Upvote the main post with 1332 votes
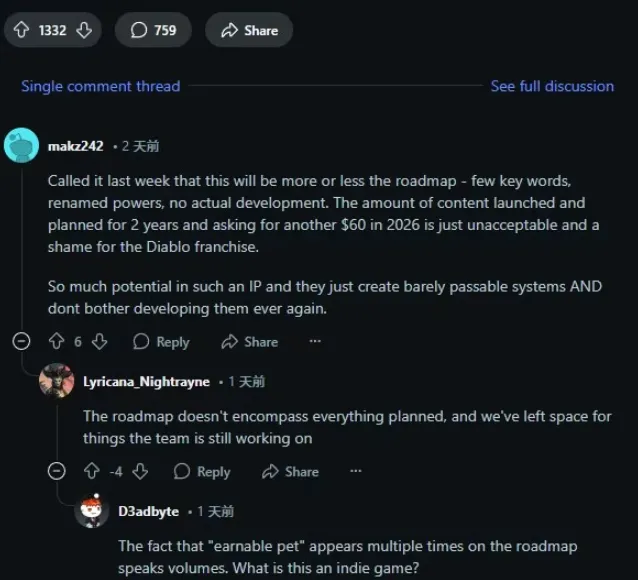Image resolution: width=638 pixels, height=580 pixels. (x=21, y=30)
